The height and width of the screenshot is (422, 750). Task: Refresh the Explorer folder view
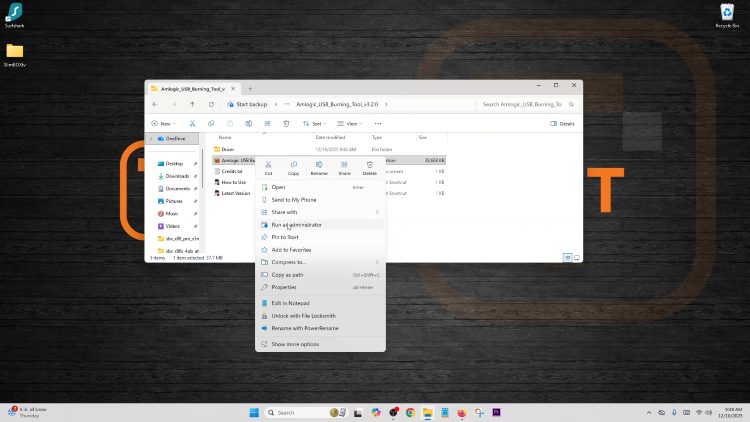click(x=211, y=104)
